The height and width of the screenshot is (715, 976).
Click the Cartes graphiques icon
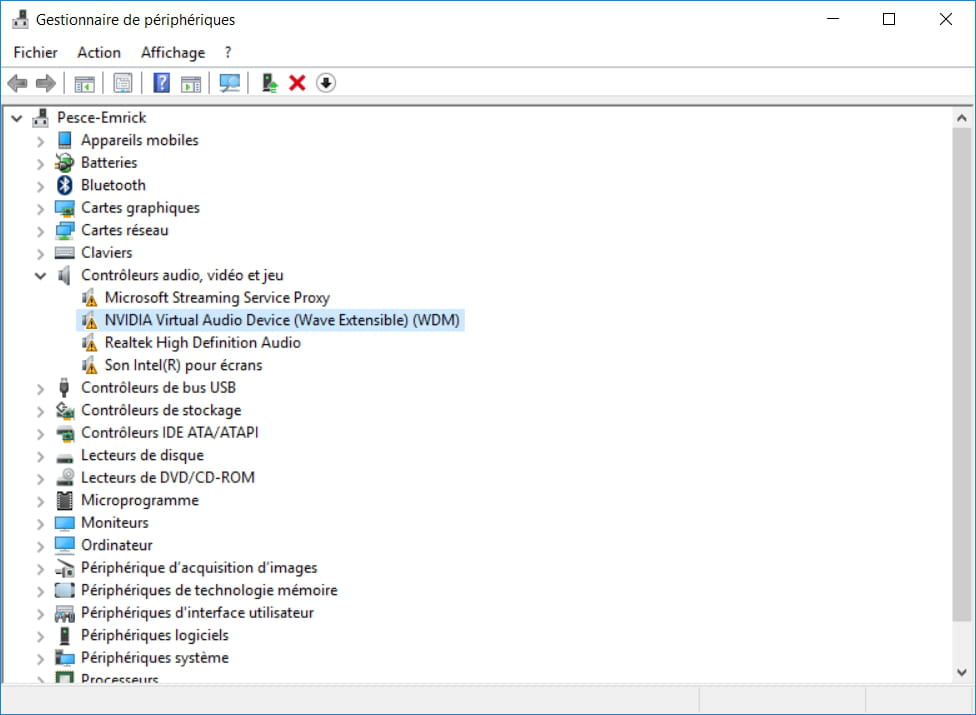[65, 208]
